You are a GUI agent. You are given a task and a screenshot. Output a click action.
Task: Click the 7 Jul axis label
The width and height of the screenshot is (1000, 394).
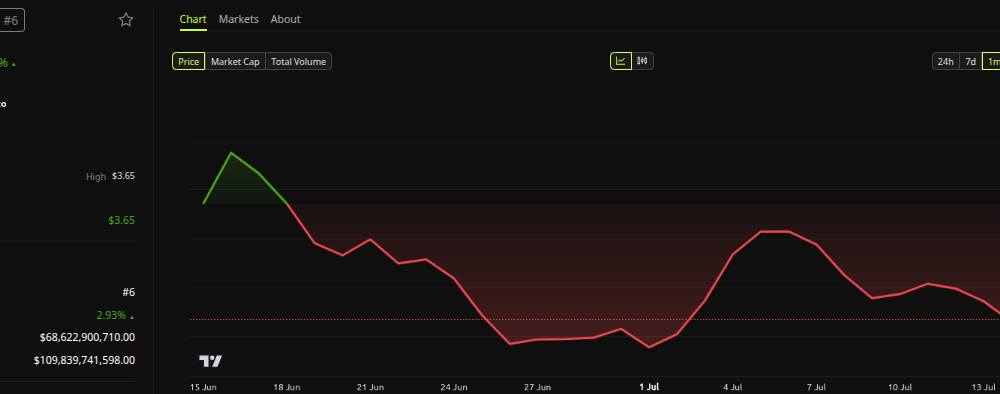[816, 387]
